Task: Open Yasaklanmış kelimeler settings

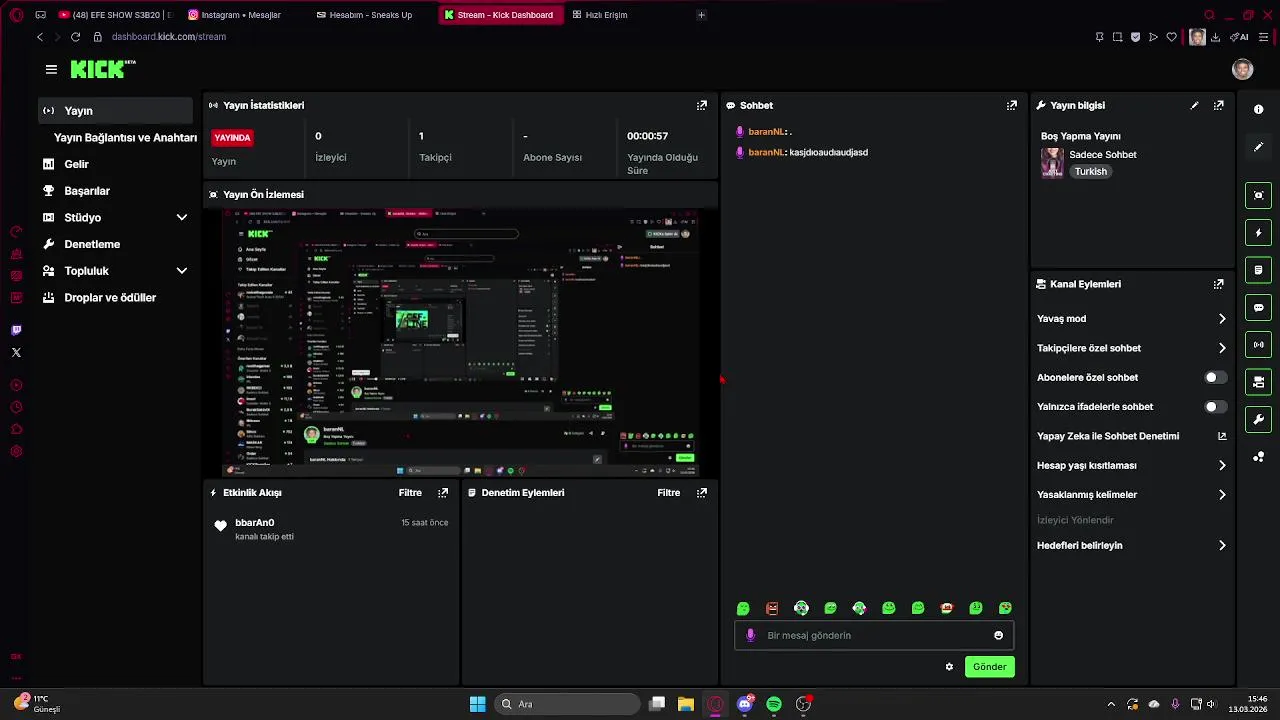Action: pyautogui.click(x=1131, y=494)
